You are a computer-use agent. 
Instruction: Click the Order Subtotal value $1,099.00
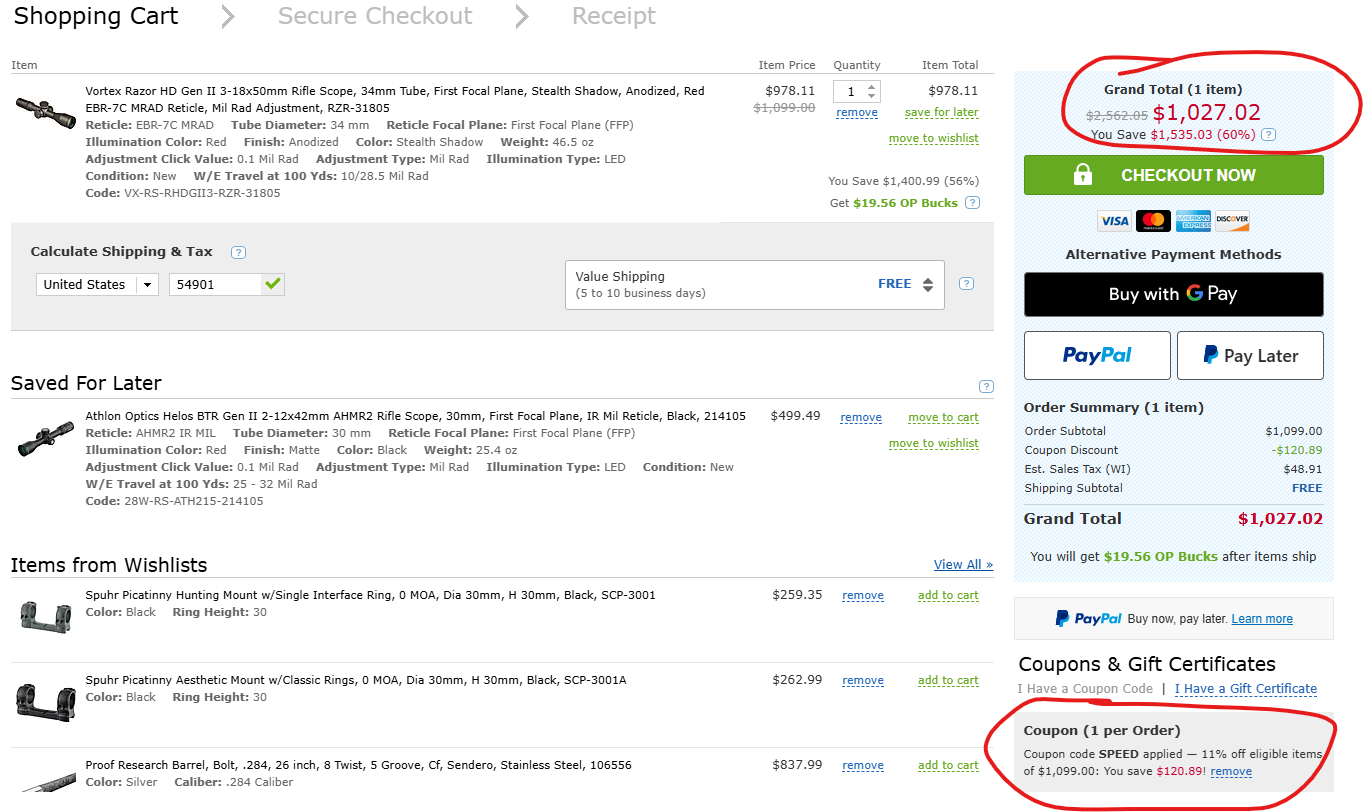coord(1294,431)
